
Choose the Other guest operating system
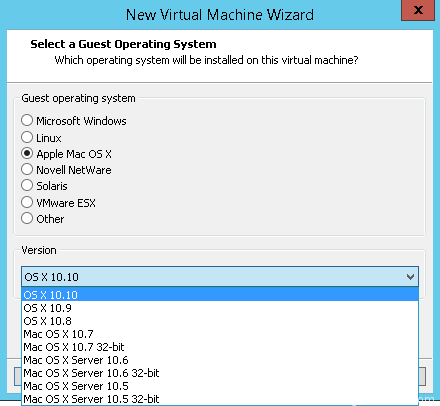click(27, 218)
